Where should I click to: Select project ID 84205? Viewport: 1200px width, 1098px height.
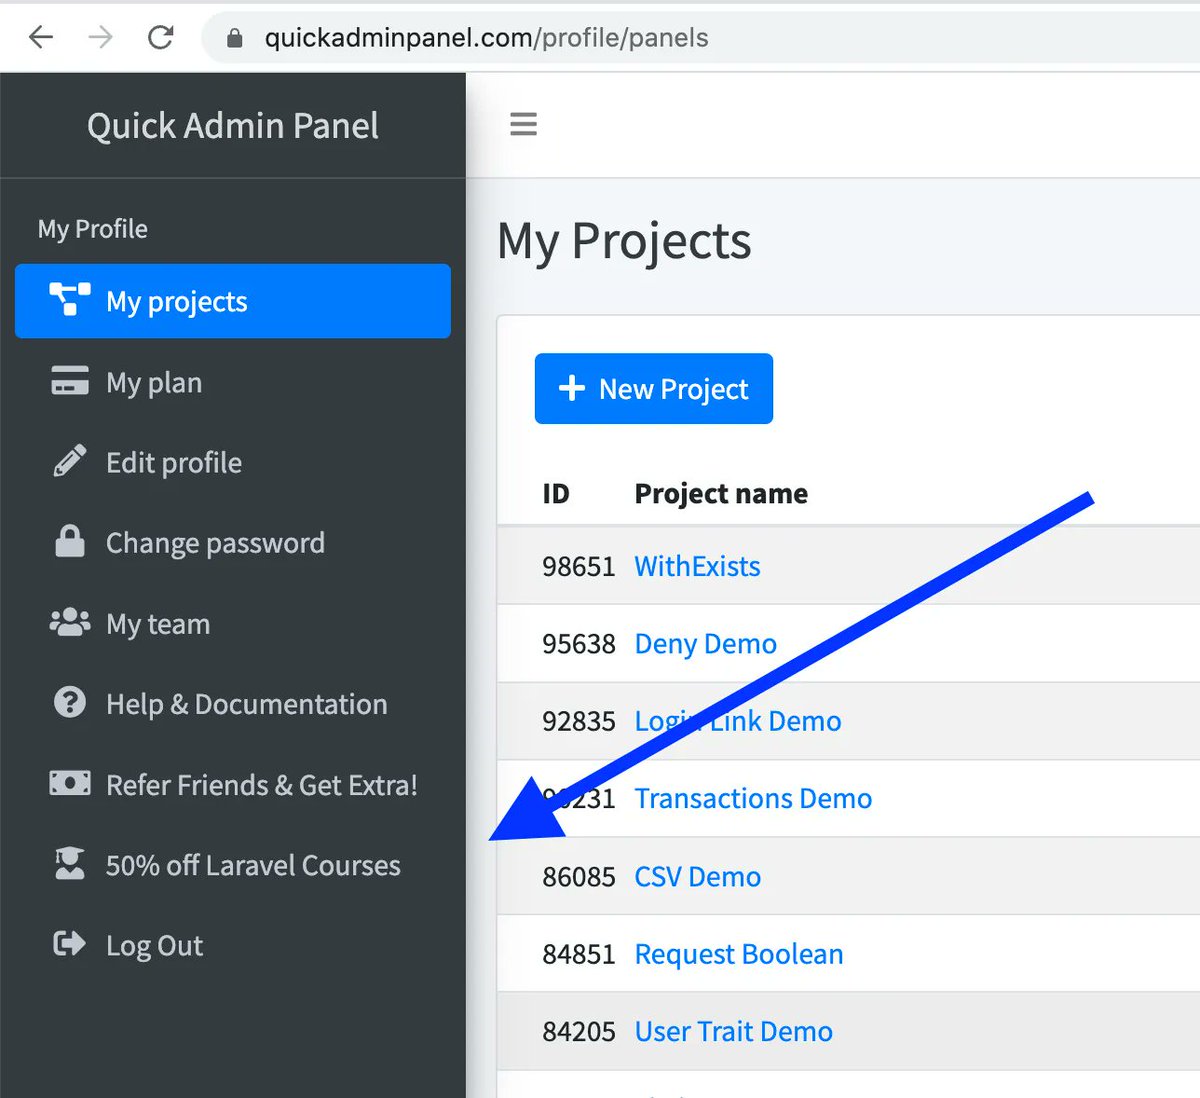(579, 1031)
